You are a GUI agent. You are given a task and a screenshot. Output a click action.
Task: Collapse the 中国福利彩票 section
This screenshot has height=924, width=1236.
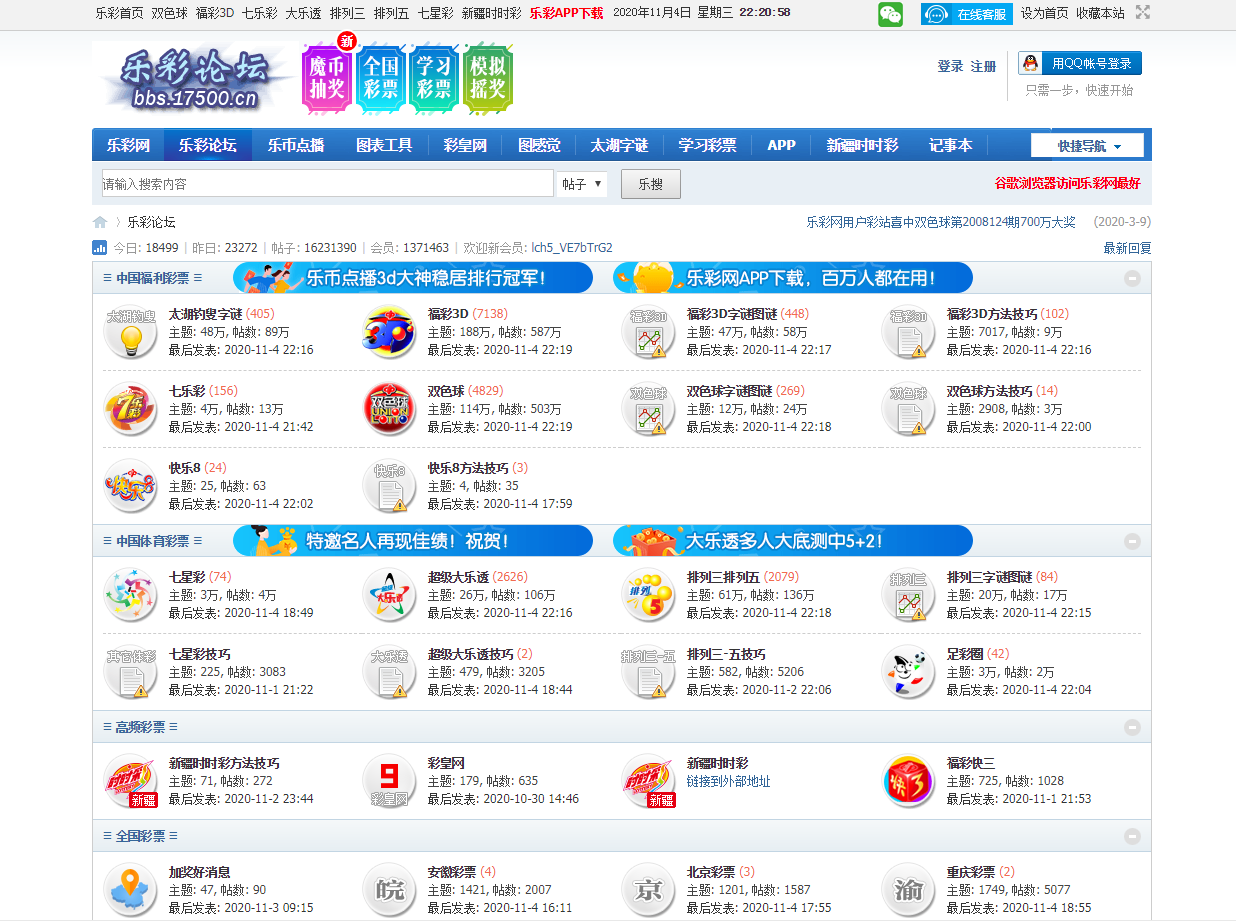1132,279
